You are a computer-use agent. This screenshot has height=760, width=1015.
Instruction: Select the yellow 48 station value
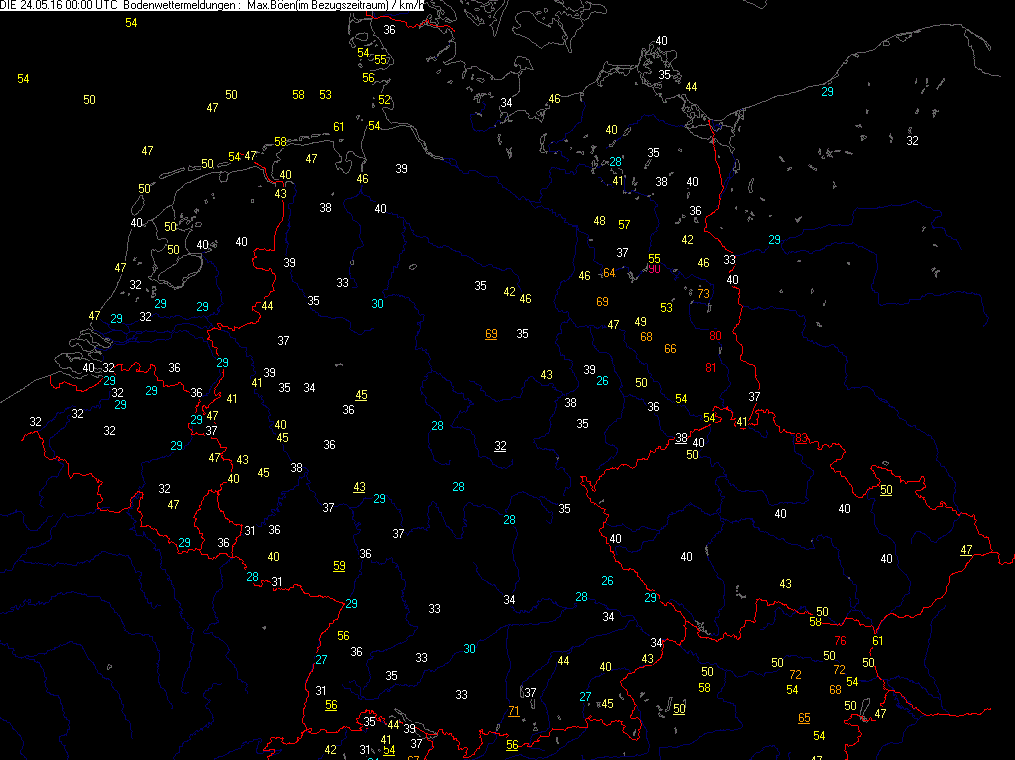(599, 221)
